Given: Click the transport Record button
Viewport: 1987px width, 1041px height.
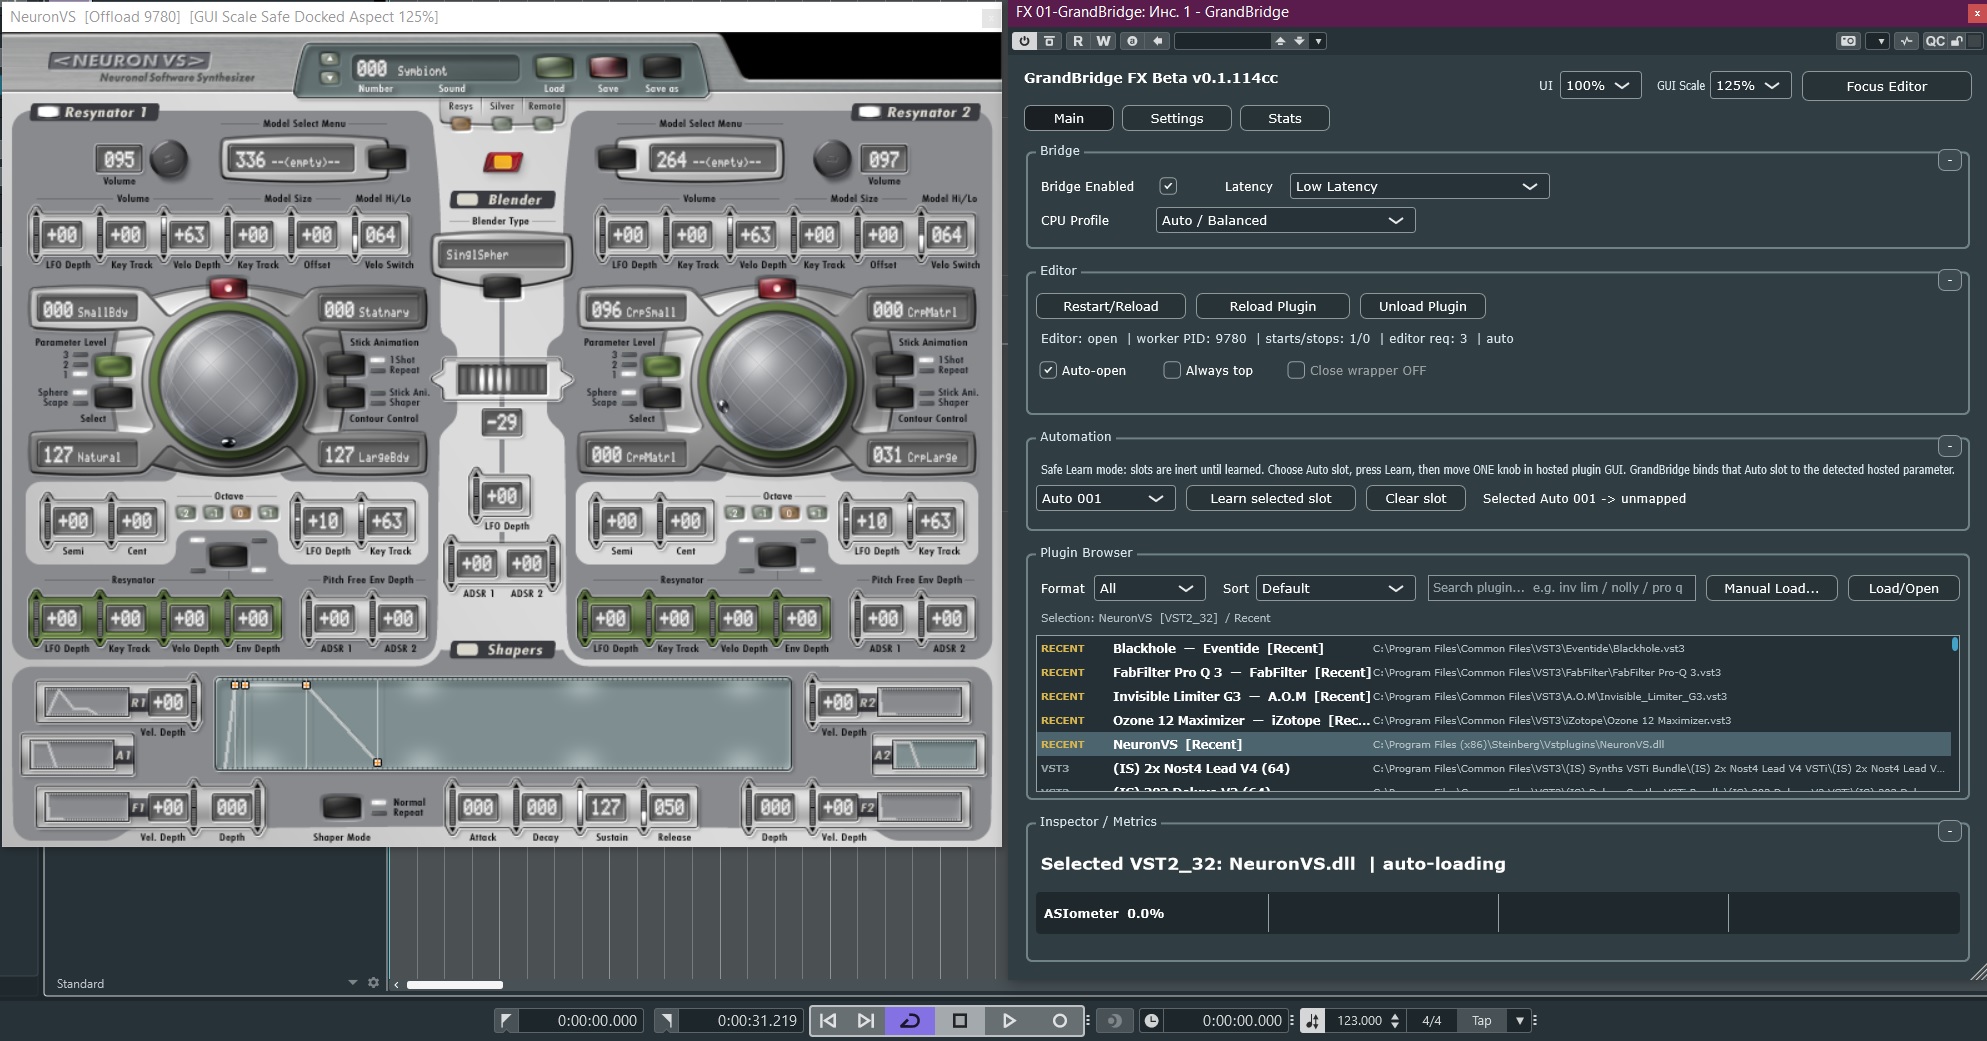Looking at the screenshot, I should (x=1059, y=1020).
